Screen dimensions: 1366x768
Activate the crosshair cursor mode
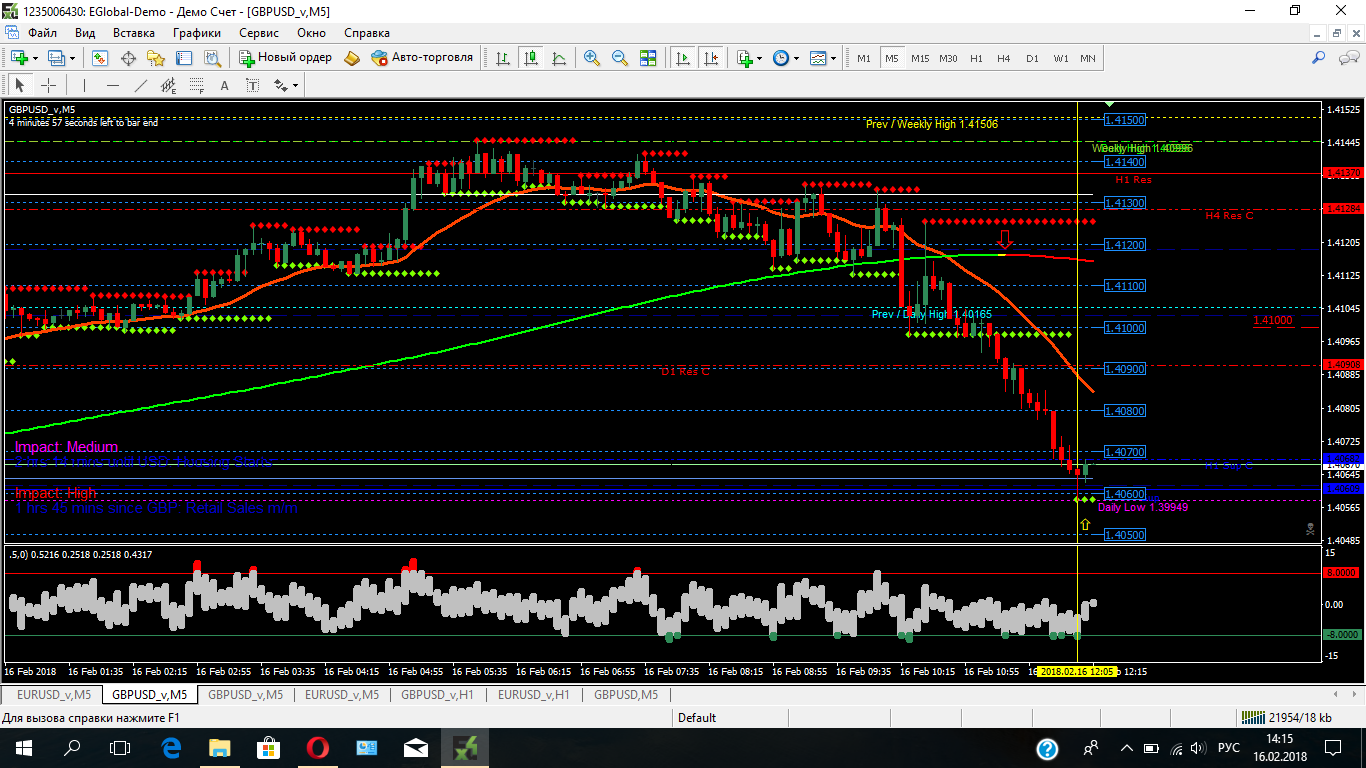pyautogui.click(x=47, y=85)
